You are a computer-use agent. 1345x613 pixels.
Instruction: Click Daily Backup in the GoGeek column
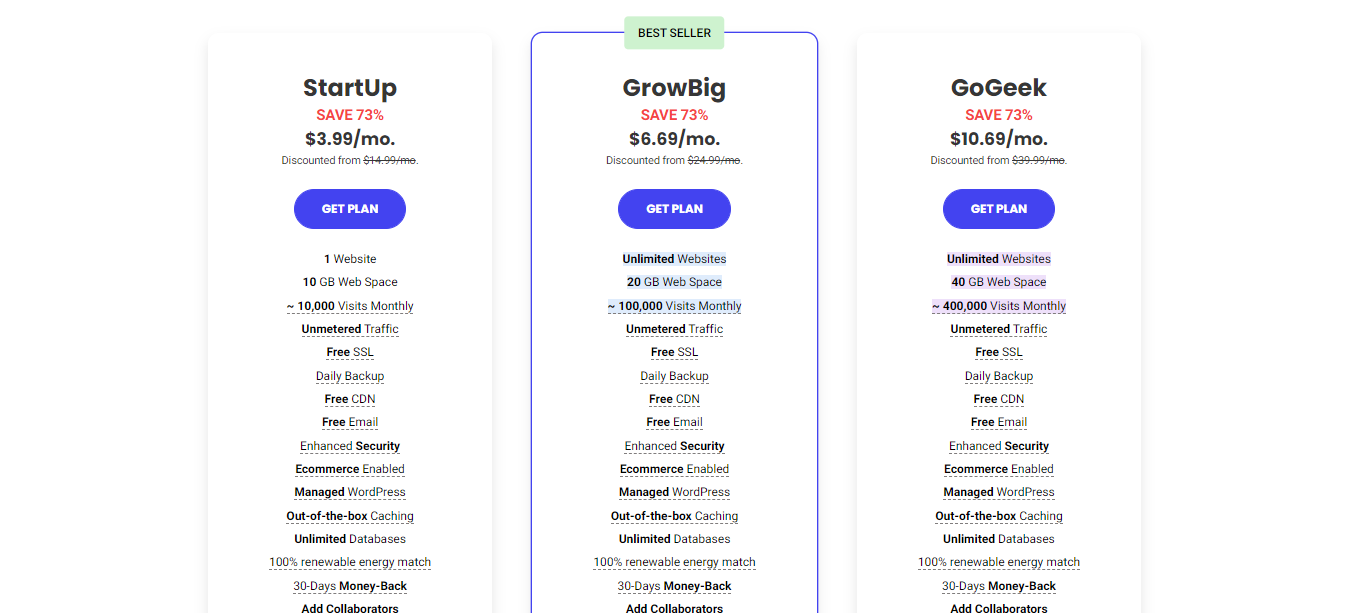[x=999, y=376]
